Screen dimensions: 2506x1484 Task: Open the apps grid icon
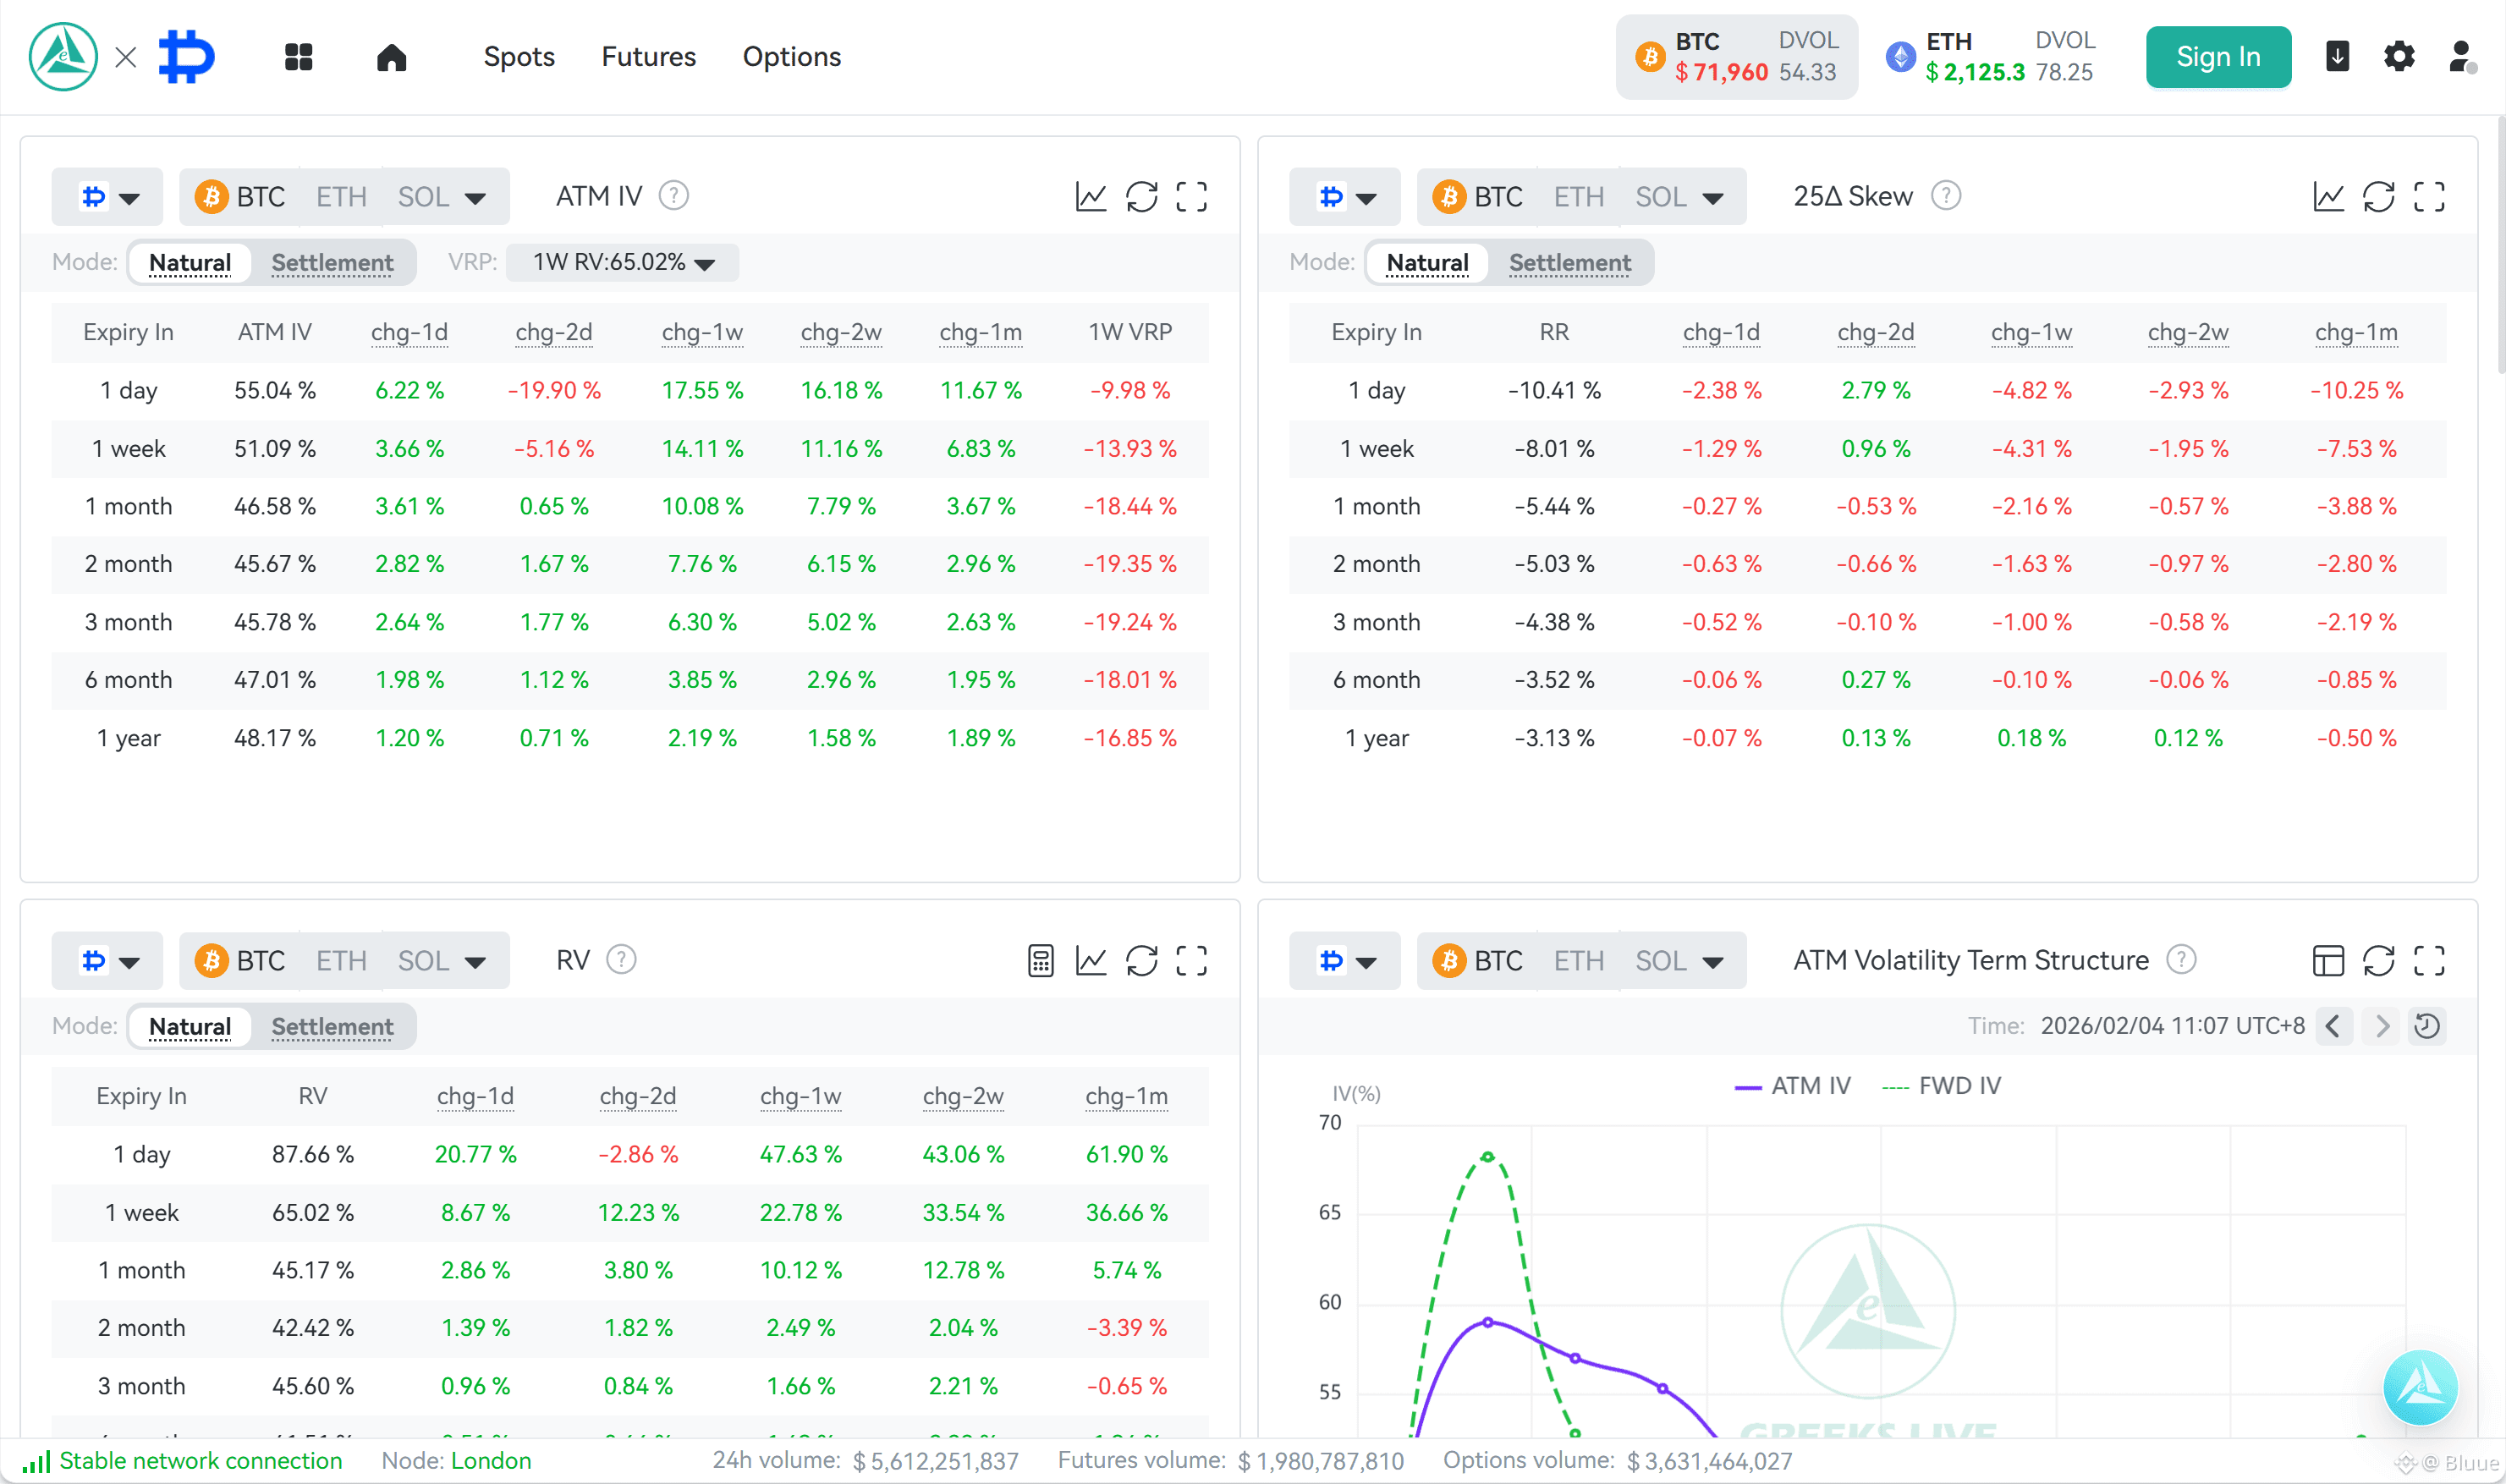click(298, 57)
